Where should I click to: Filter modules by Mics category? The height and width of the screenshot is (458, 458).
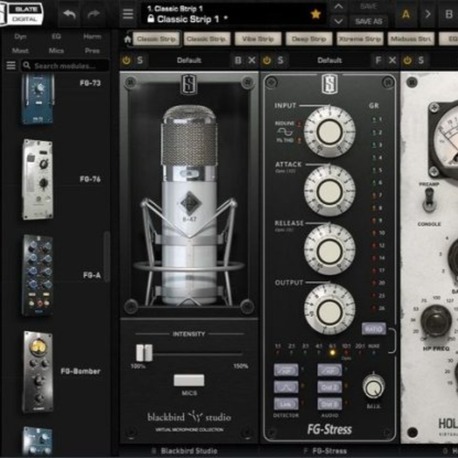point(56,51)
